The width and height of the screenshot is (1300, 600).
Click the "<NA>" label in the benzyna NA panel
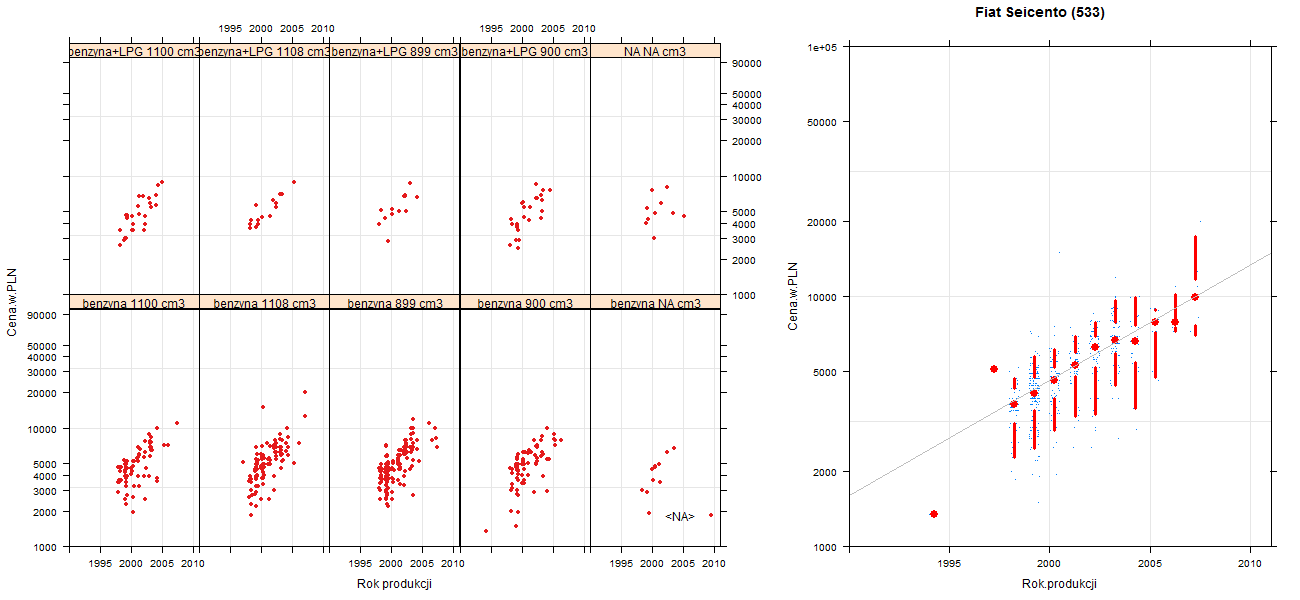(679, 517)
